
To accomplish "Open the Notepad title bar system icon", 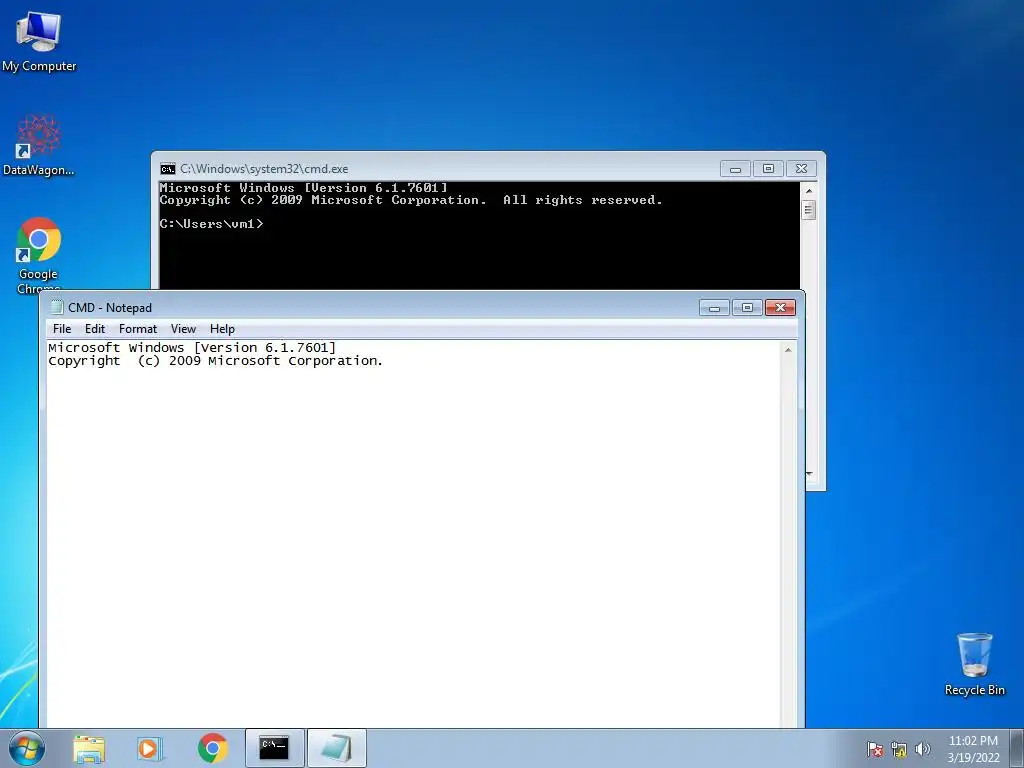I will 57,307.
